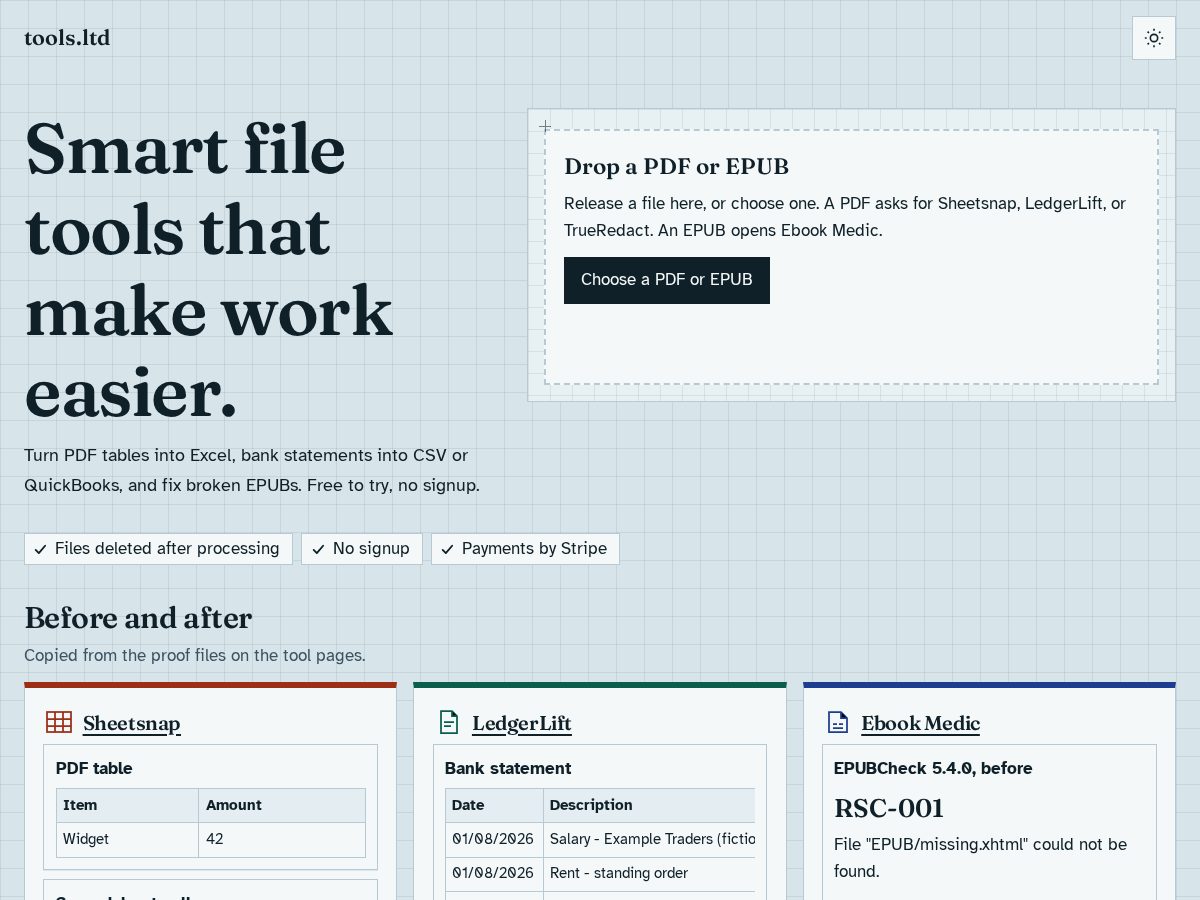
Task: Click the PDF table label in Sheetsnap card
Action: click(x=94, y=769)
